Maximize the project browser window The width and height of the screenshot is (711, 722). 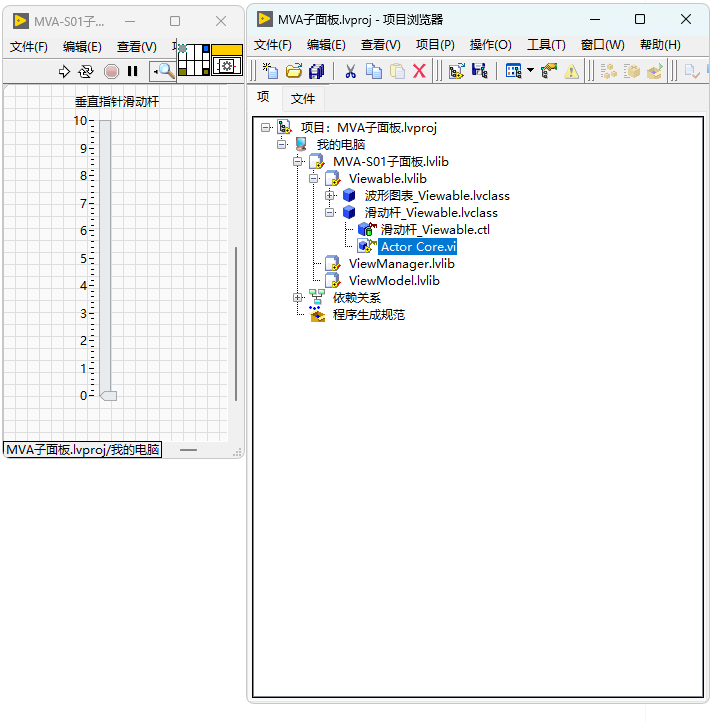pos(640,19)
